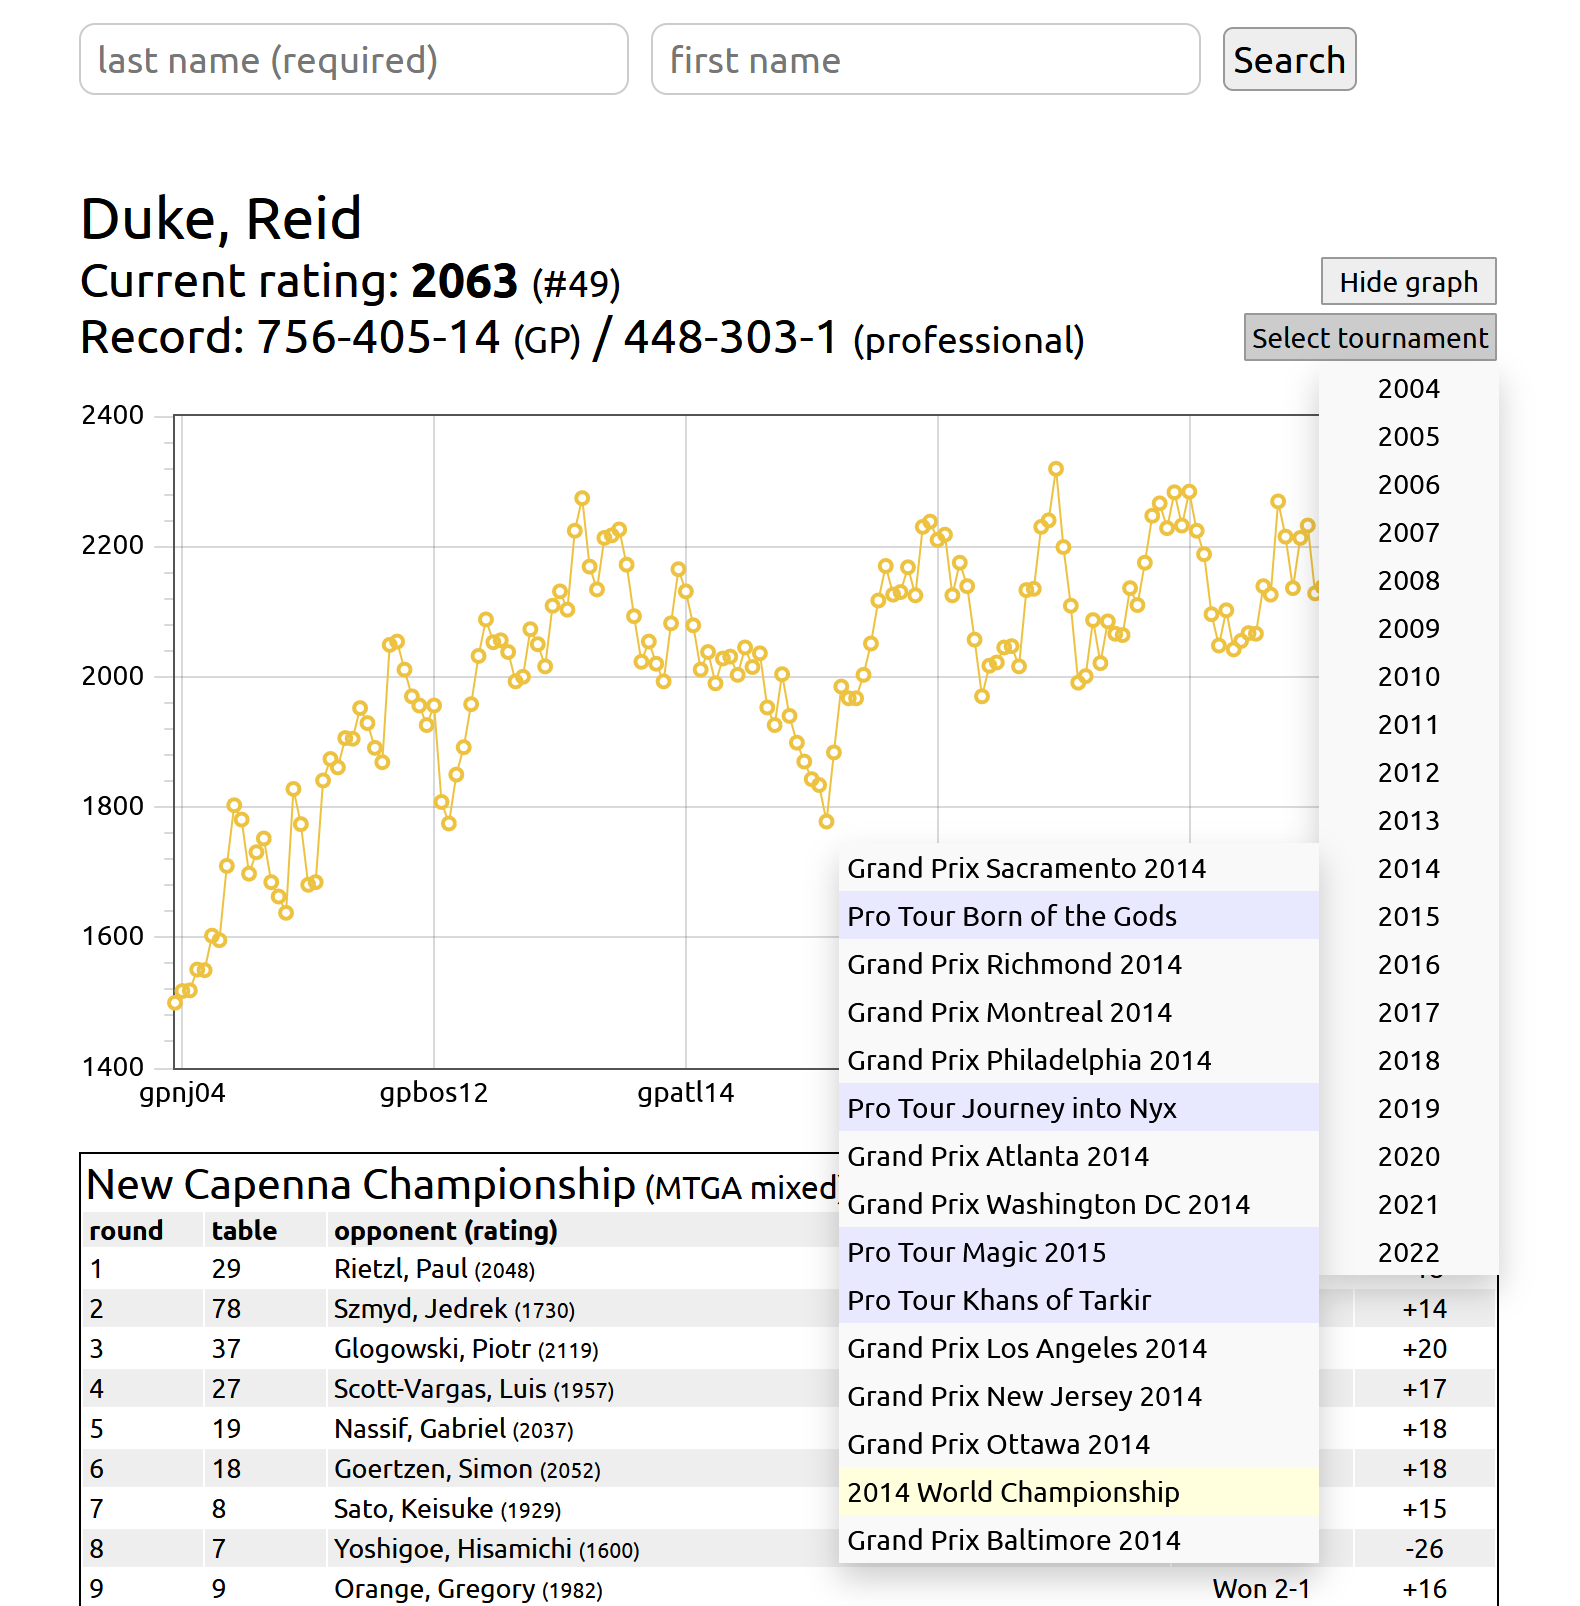Click New Capenna Championship tournament title

pos(361,1185)
